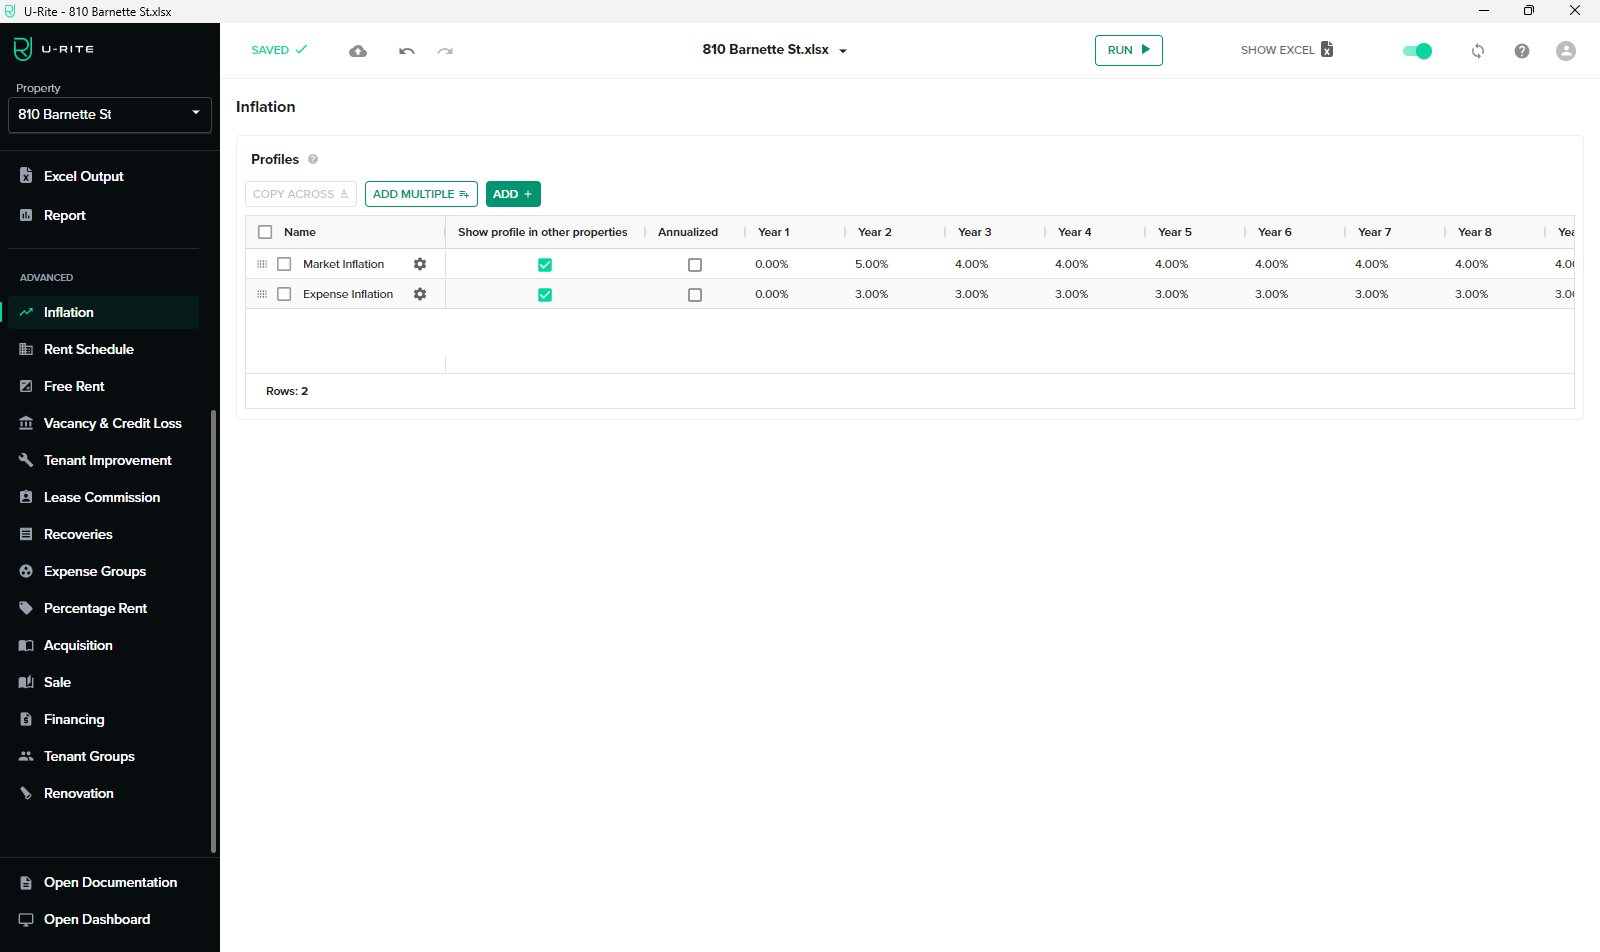Click the refresh sync icon
The image size is (1600, 952).
coord(1477,51)
